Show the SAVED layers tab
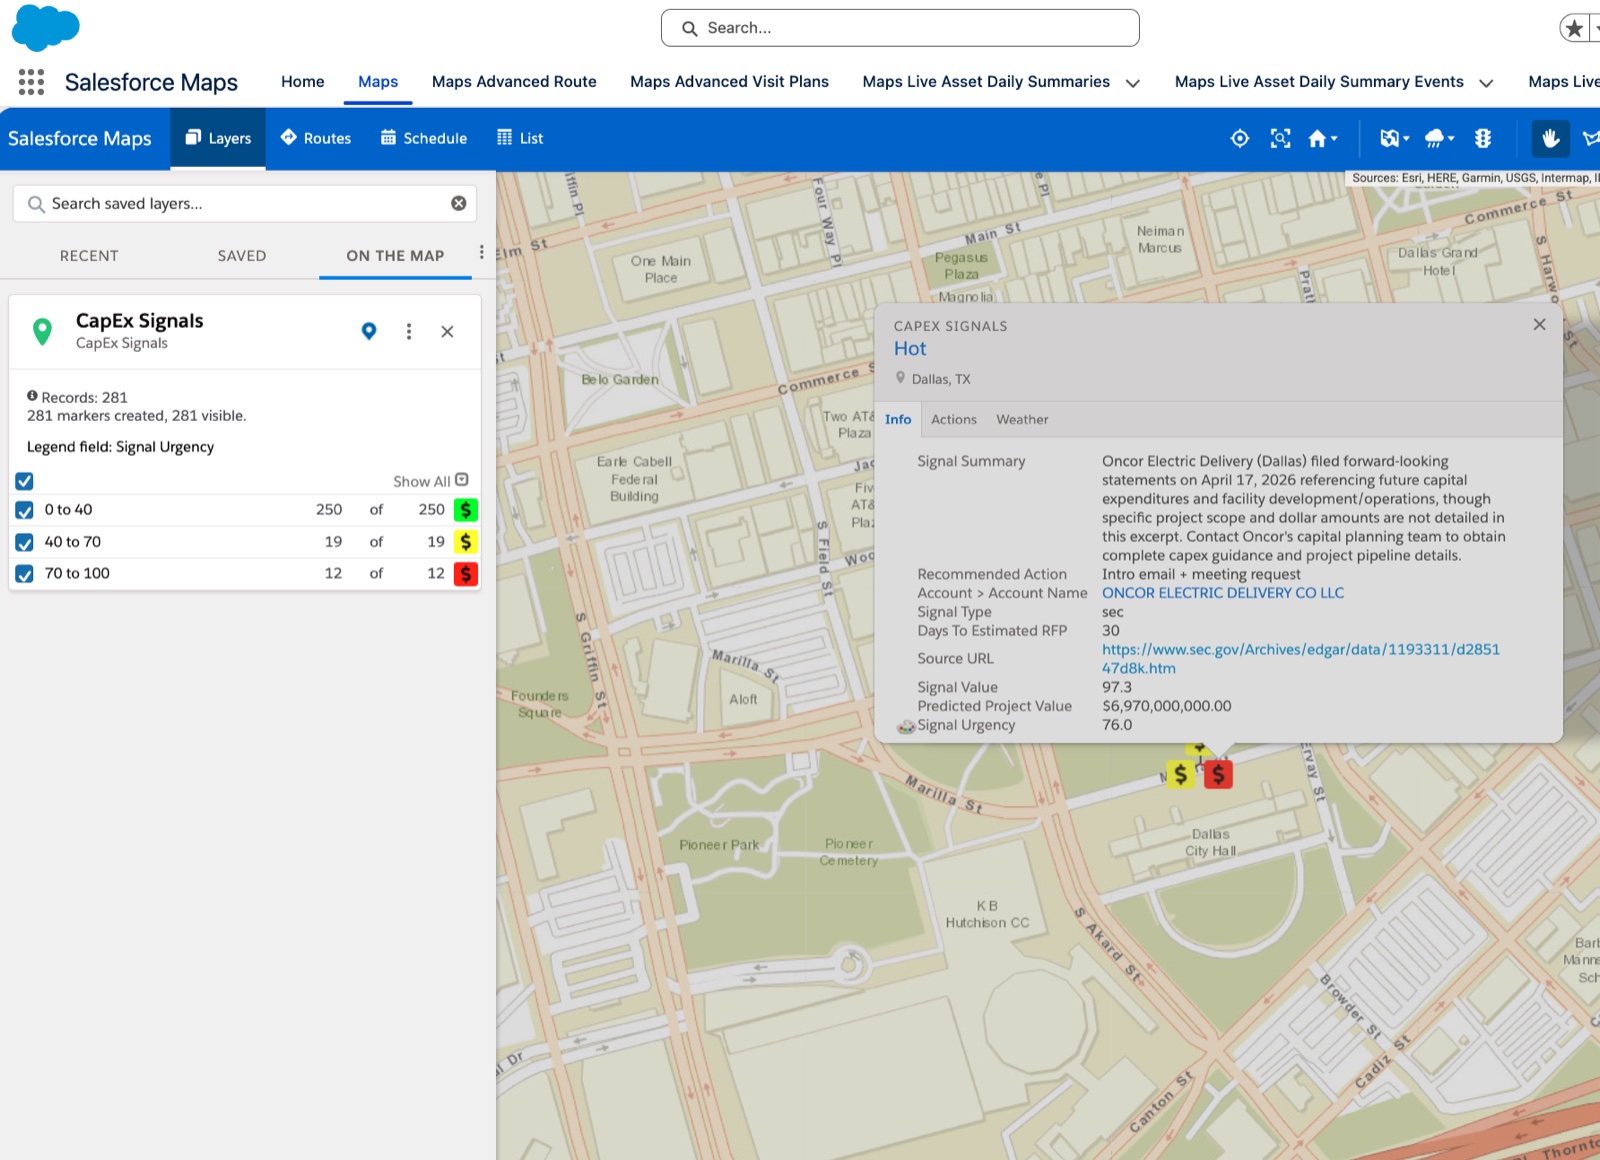 pyautogui.click(x=242, y=256)
